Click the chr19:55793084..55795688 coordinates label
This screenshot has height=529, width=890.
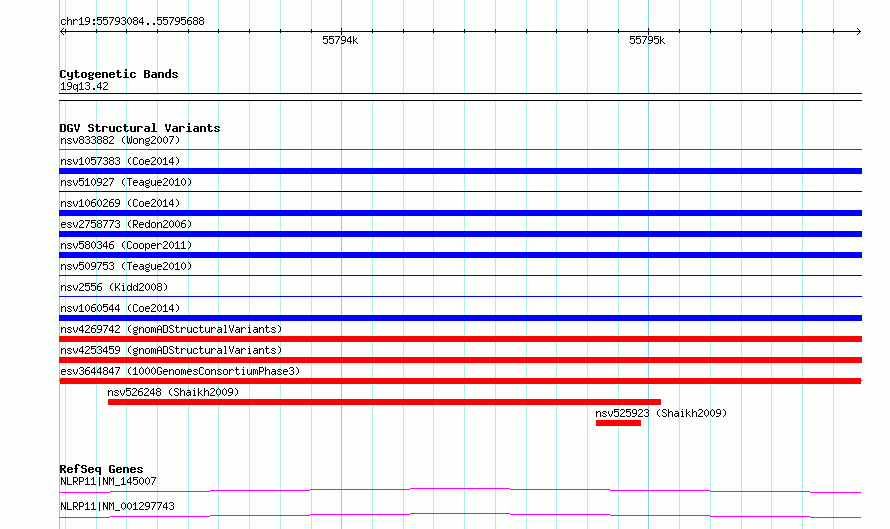[132, 21]
